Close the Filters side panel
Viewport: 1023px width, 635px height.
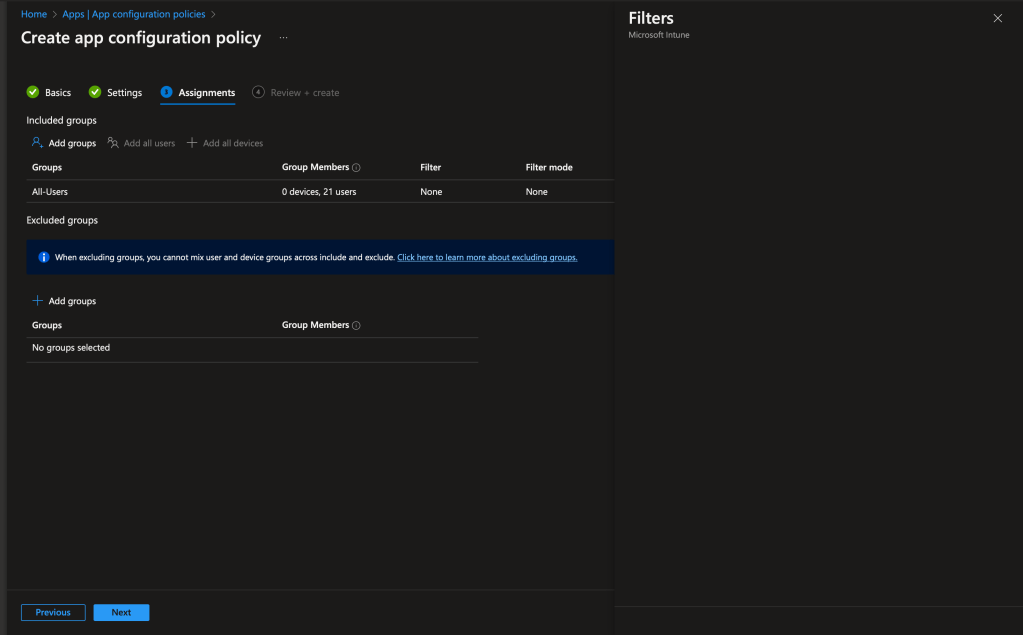click(x=997, y=18)
